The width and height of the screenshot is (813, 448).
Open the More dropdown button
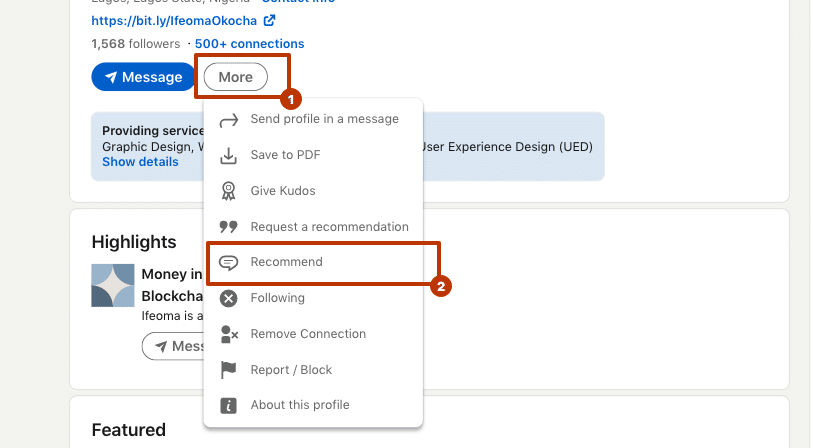236,77
